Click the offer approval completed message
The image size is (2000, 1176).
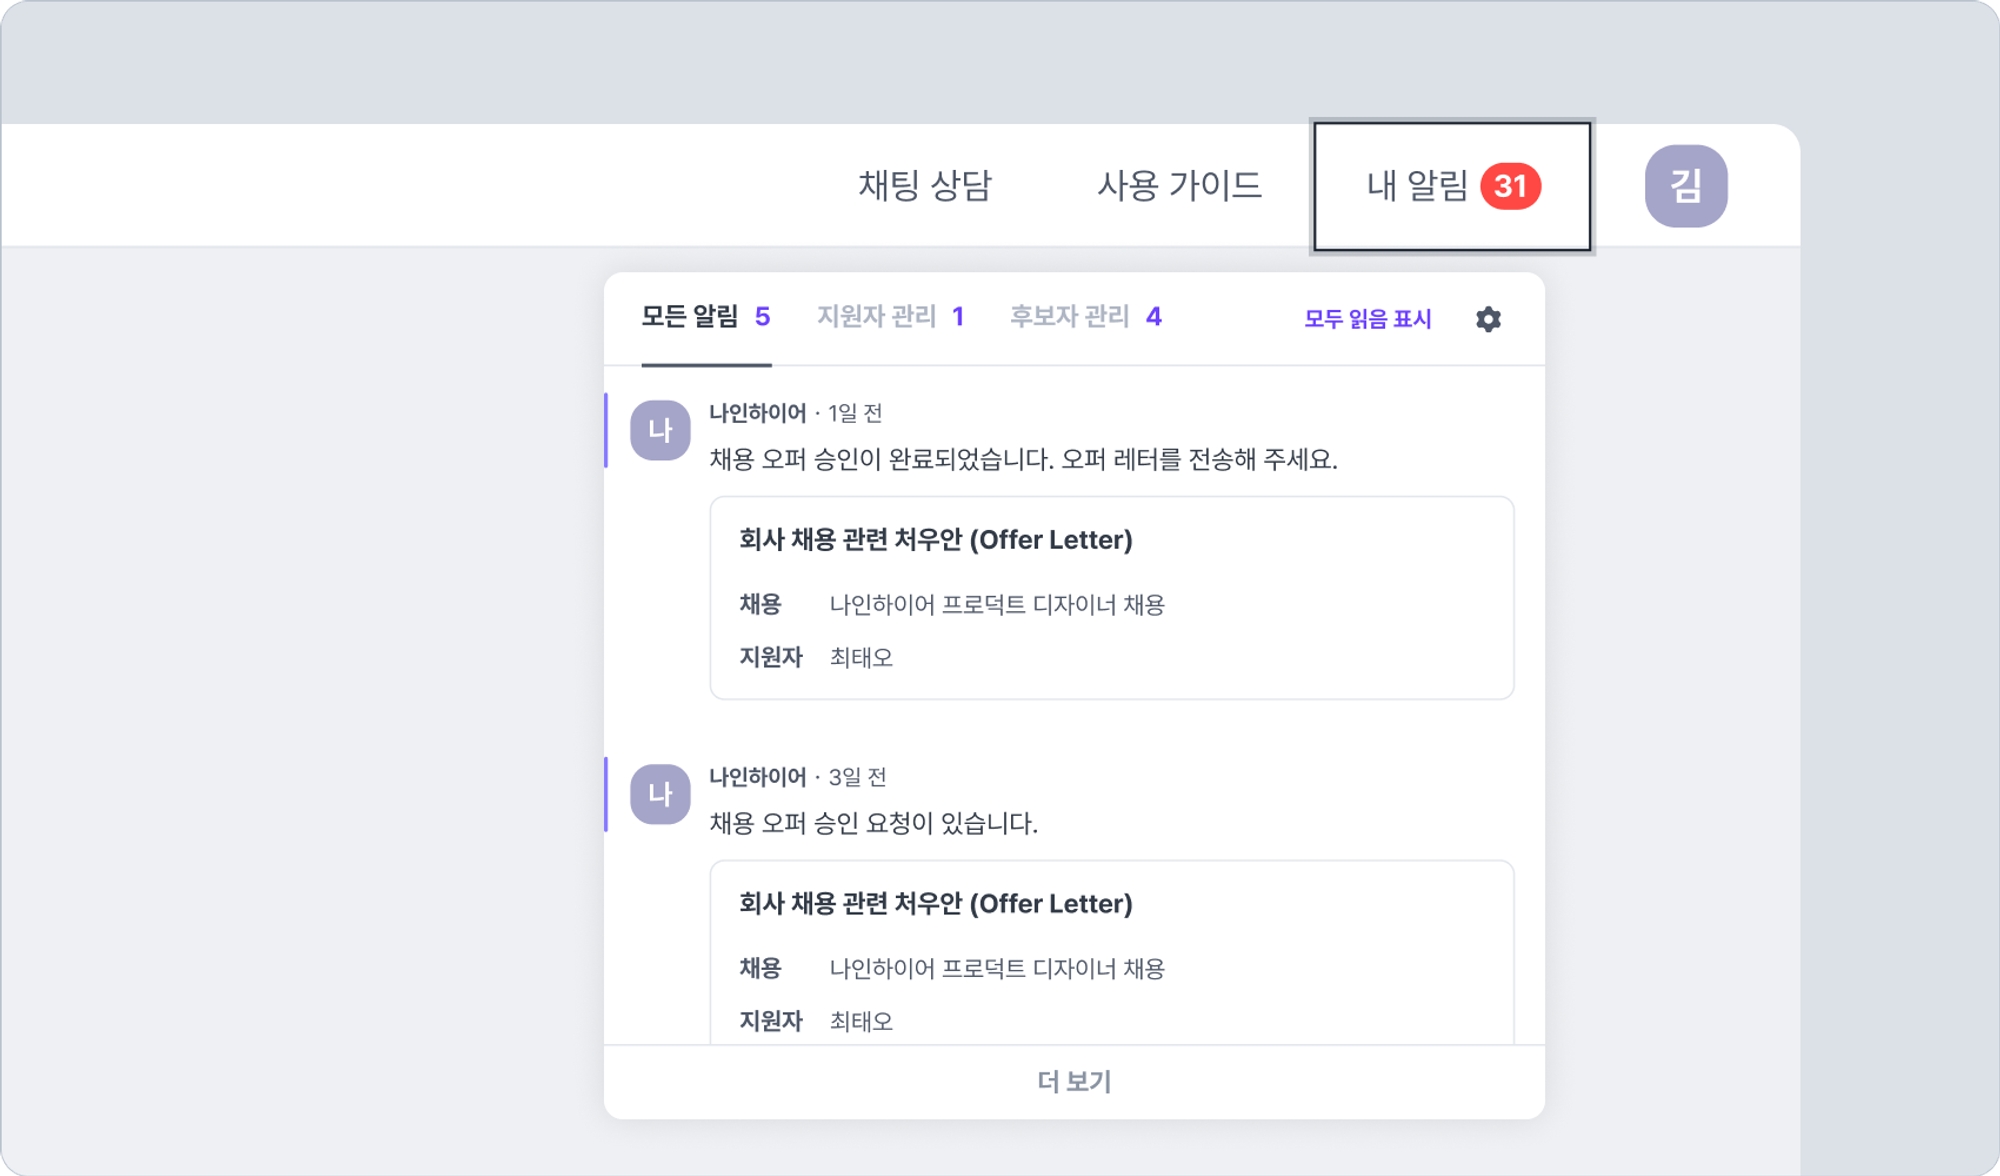point(1023,460)
